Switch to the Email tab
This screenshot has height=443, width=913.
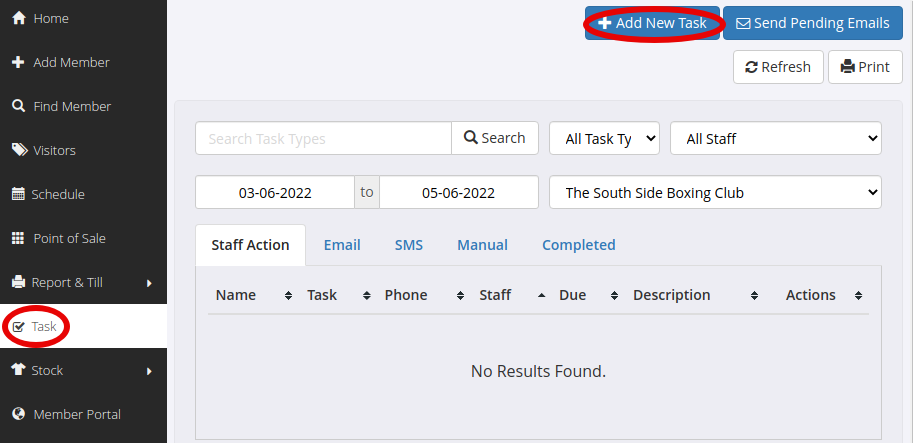342,245
